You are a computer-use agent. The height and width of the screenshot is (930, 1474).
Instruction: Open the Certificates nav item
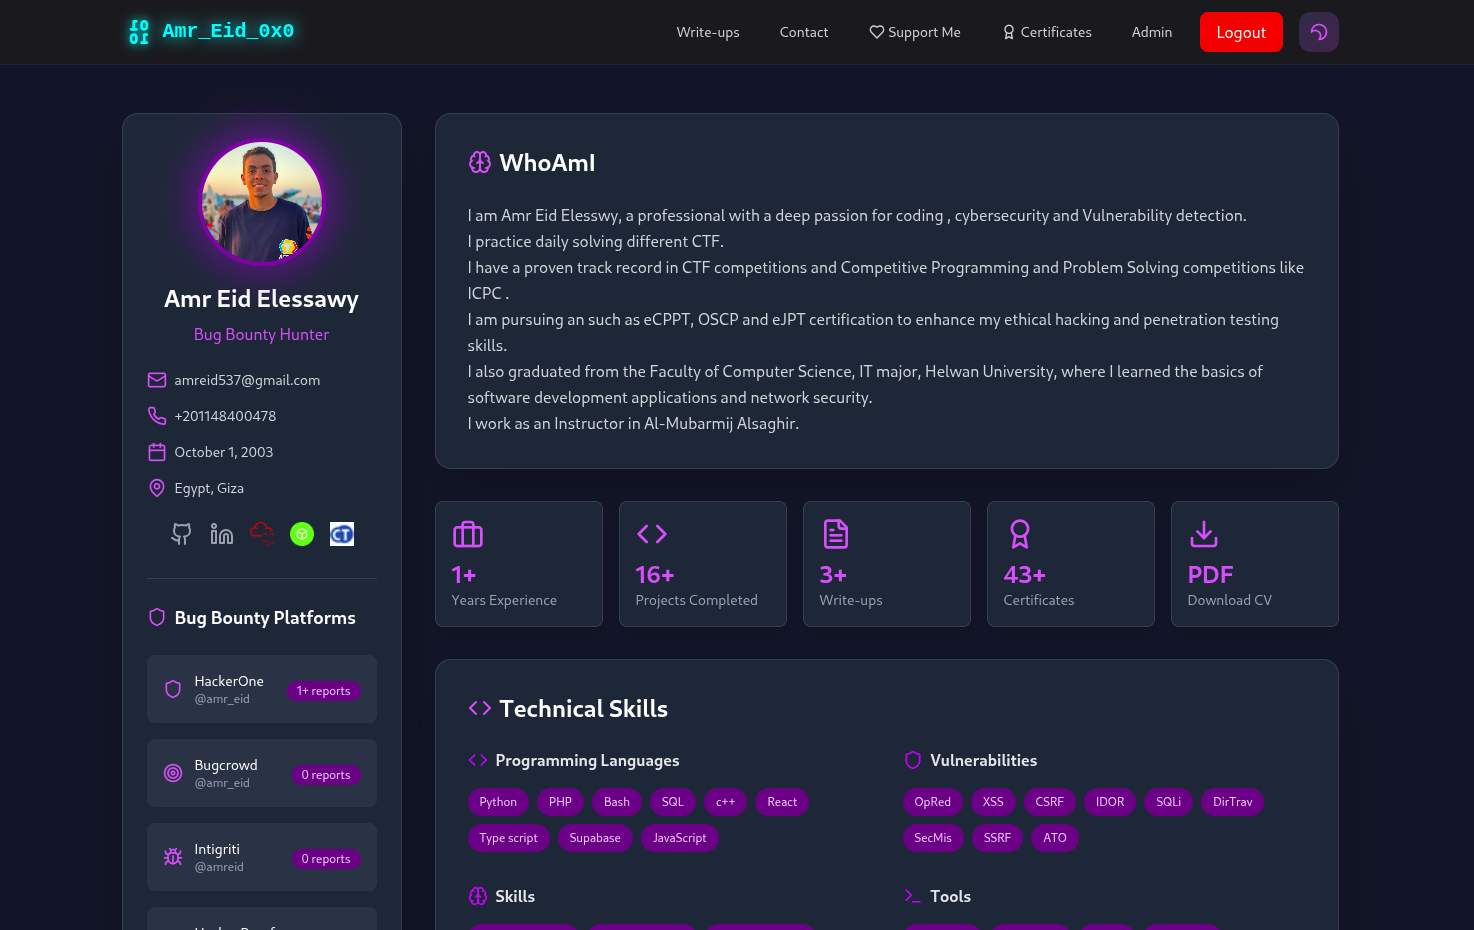click(x=1047, y=32)
